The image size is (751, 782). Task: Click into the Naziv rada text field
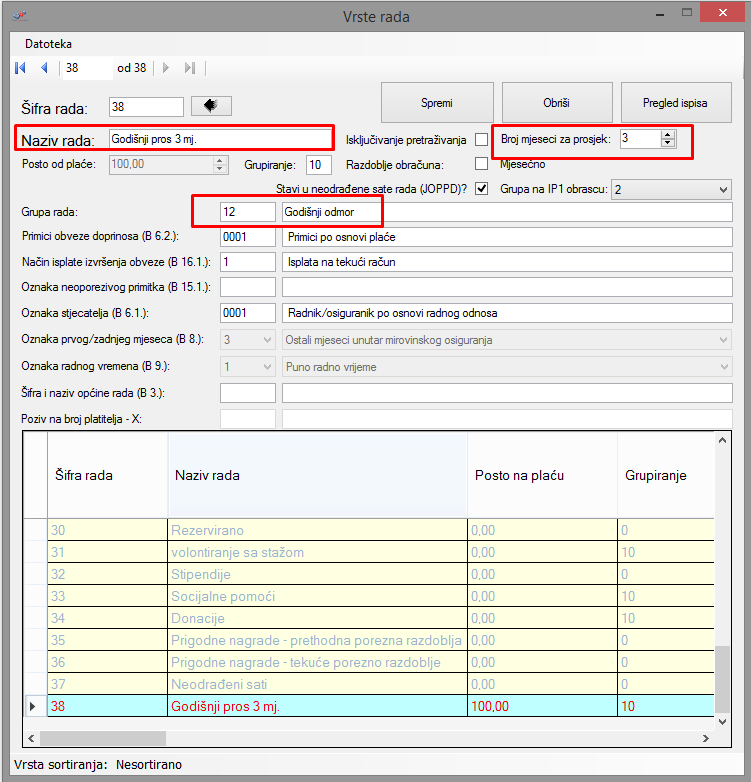[x=218, y=139]
